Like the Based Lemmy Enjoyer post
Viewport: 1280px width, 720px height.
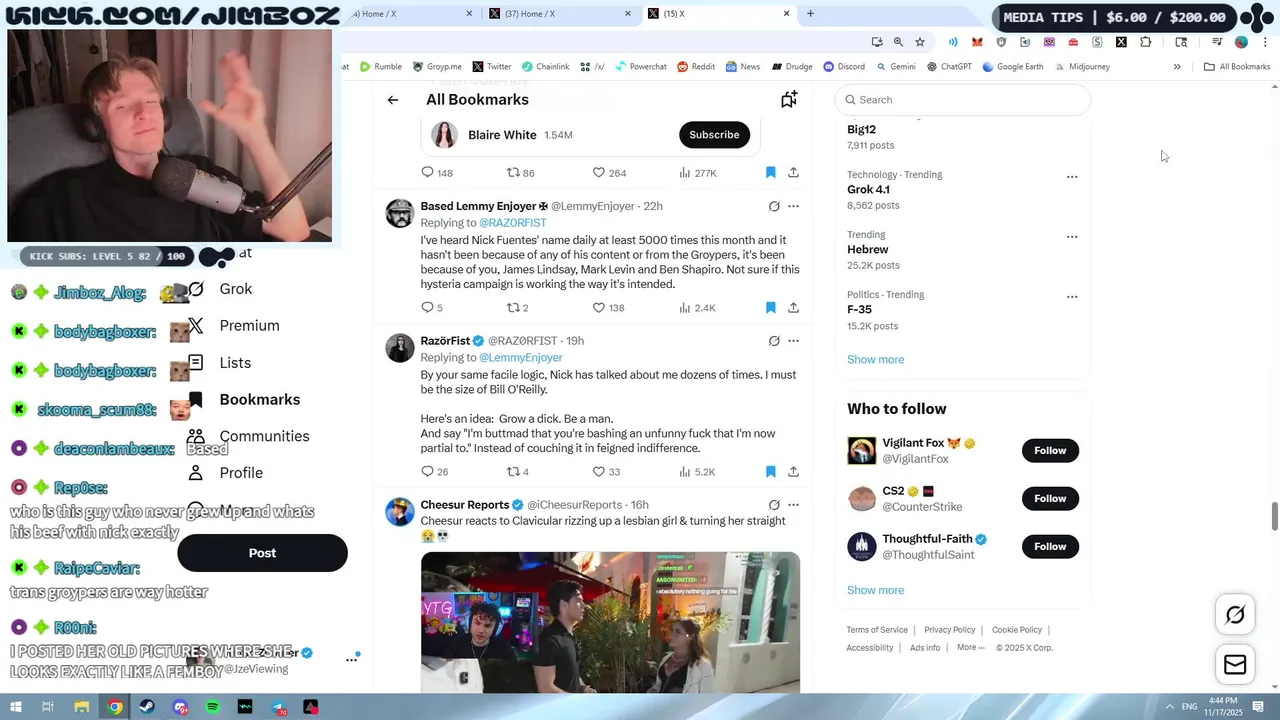599,307
